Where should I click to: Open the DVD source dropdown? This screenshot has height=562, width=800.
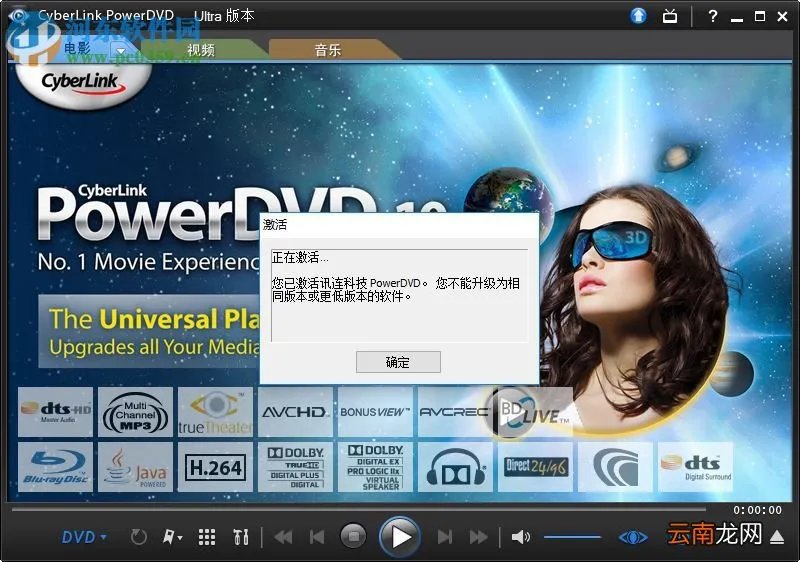pyautogui.click(x=84, y=537)
